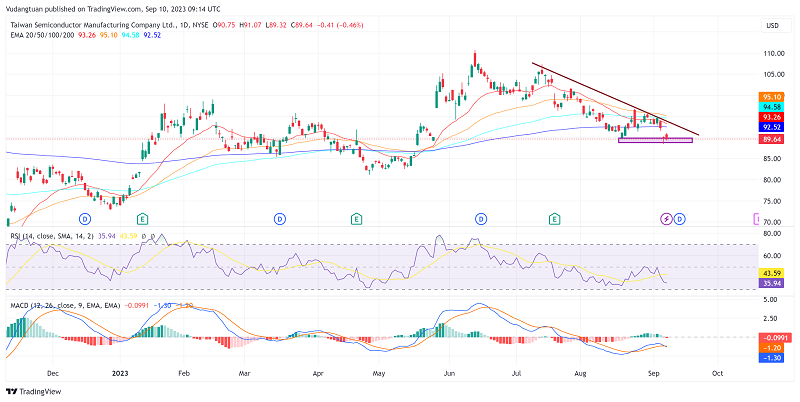
Task: Click the purple marker at far right edge
Action: pos(755,218)
